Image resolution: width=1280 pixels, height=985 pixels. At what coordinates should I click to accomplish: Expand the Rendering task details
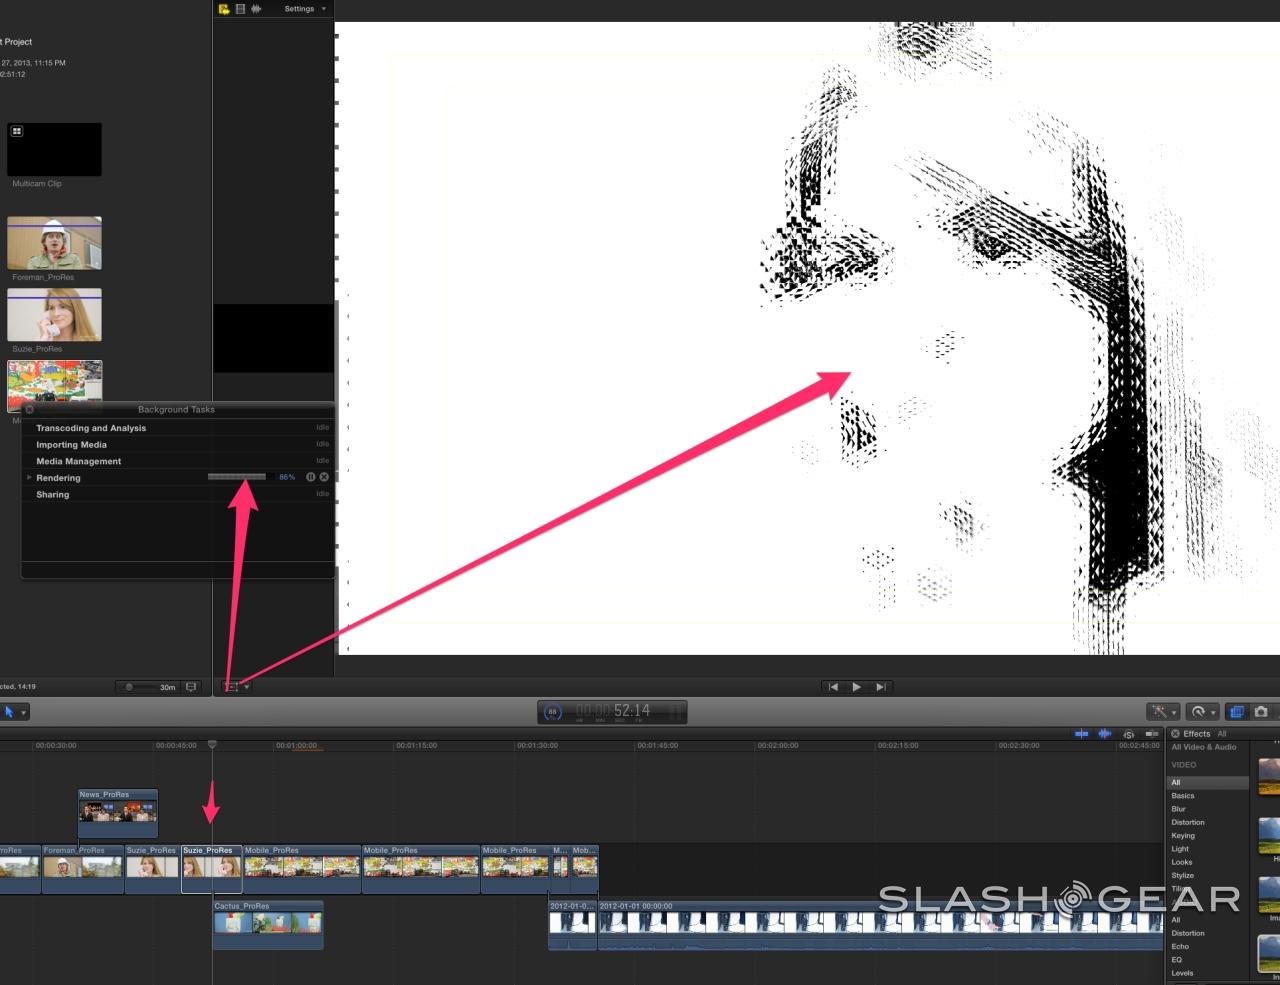tap(29, 478)
